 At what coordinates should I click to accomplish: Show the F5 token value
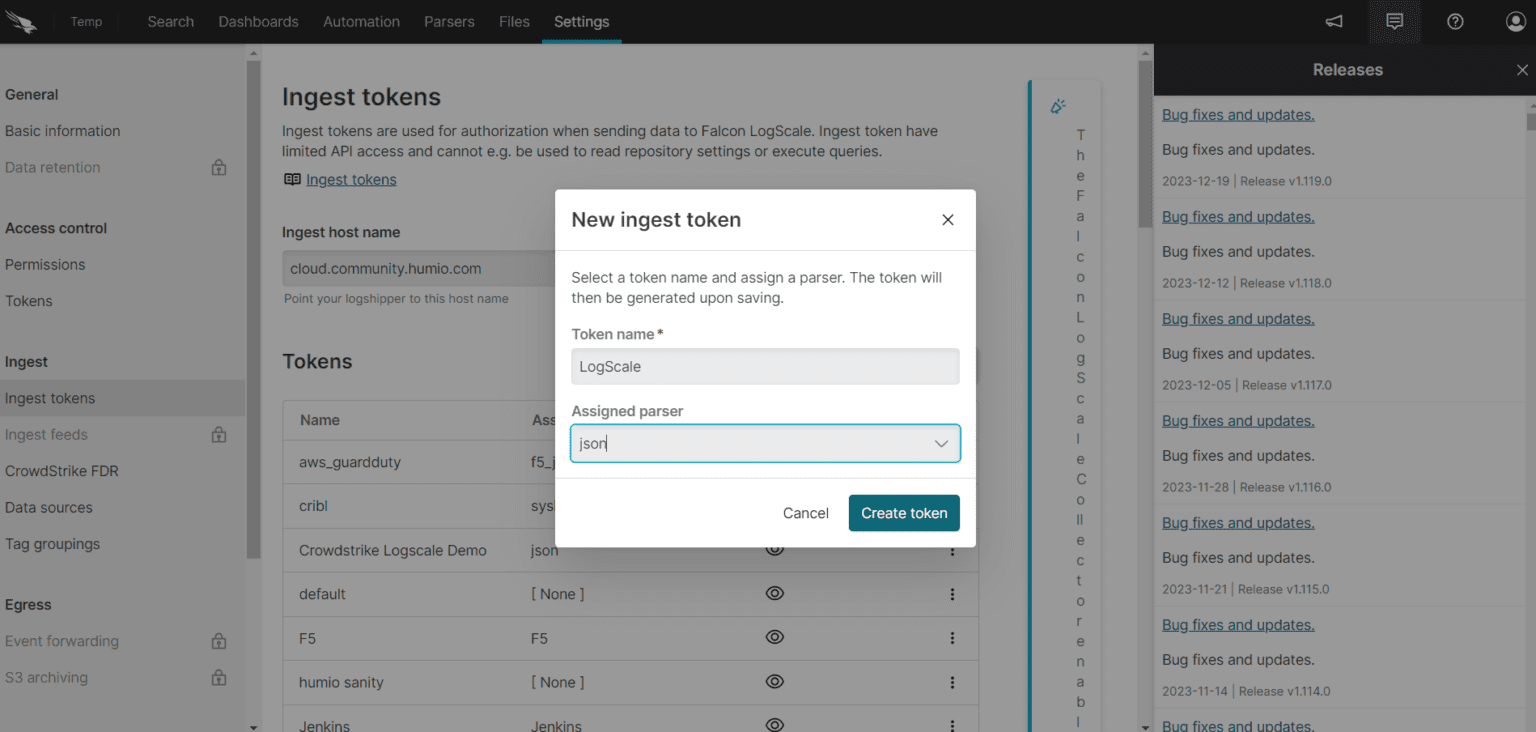[x=775, y=638]
